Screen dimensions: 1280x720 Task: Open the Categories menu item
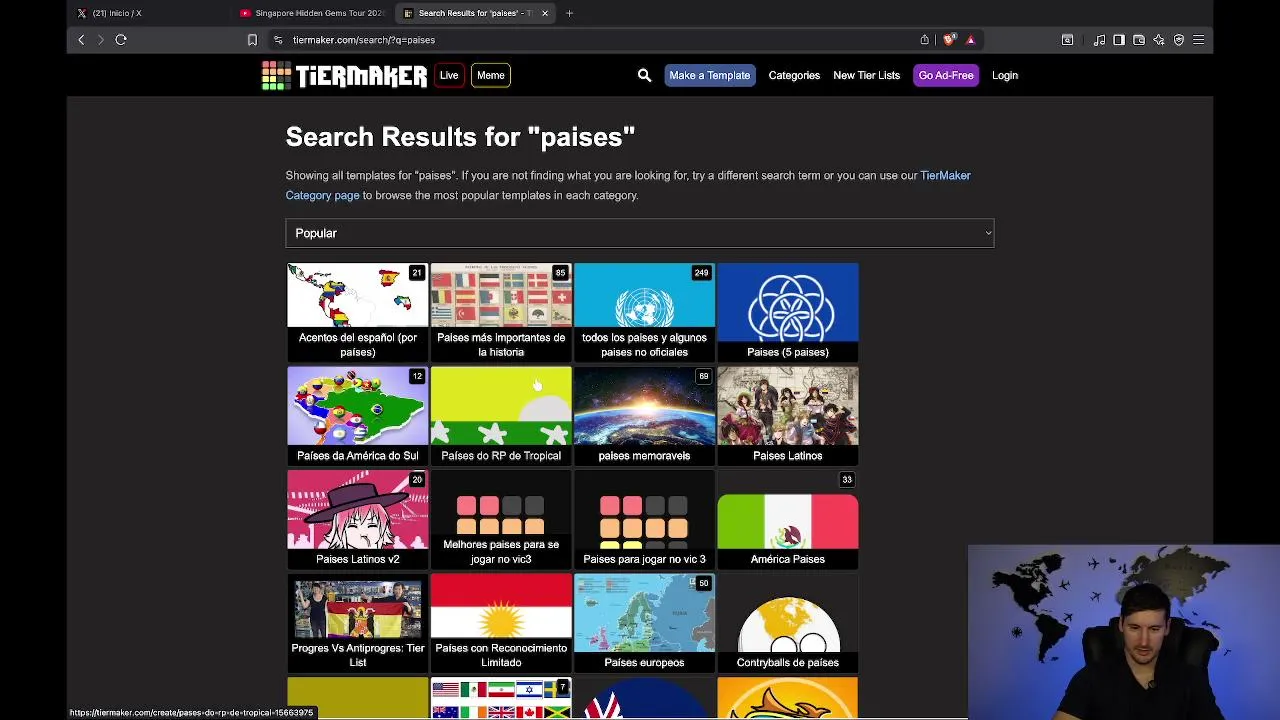(x=794, y=75)
